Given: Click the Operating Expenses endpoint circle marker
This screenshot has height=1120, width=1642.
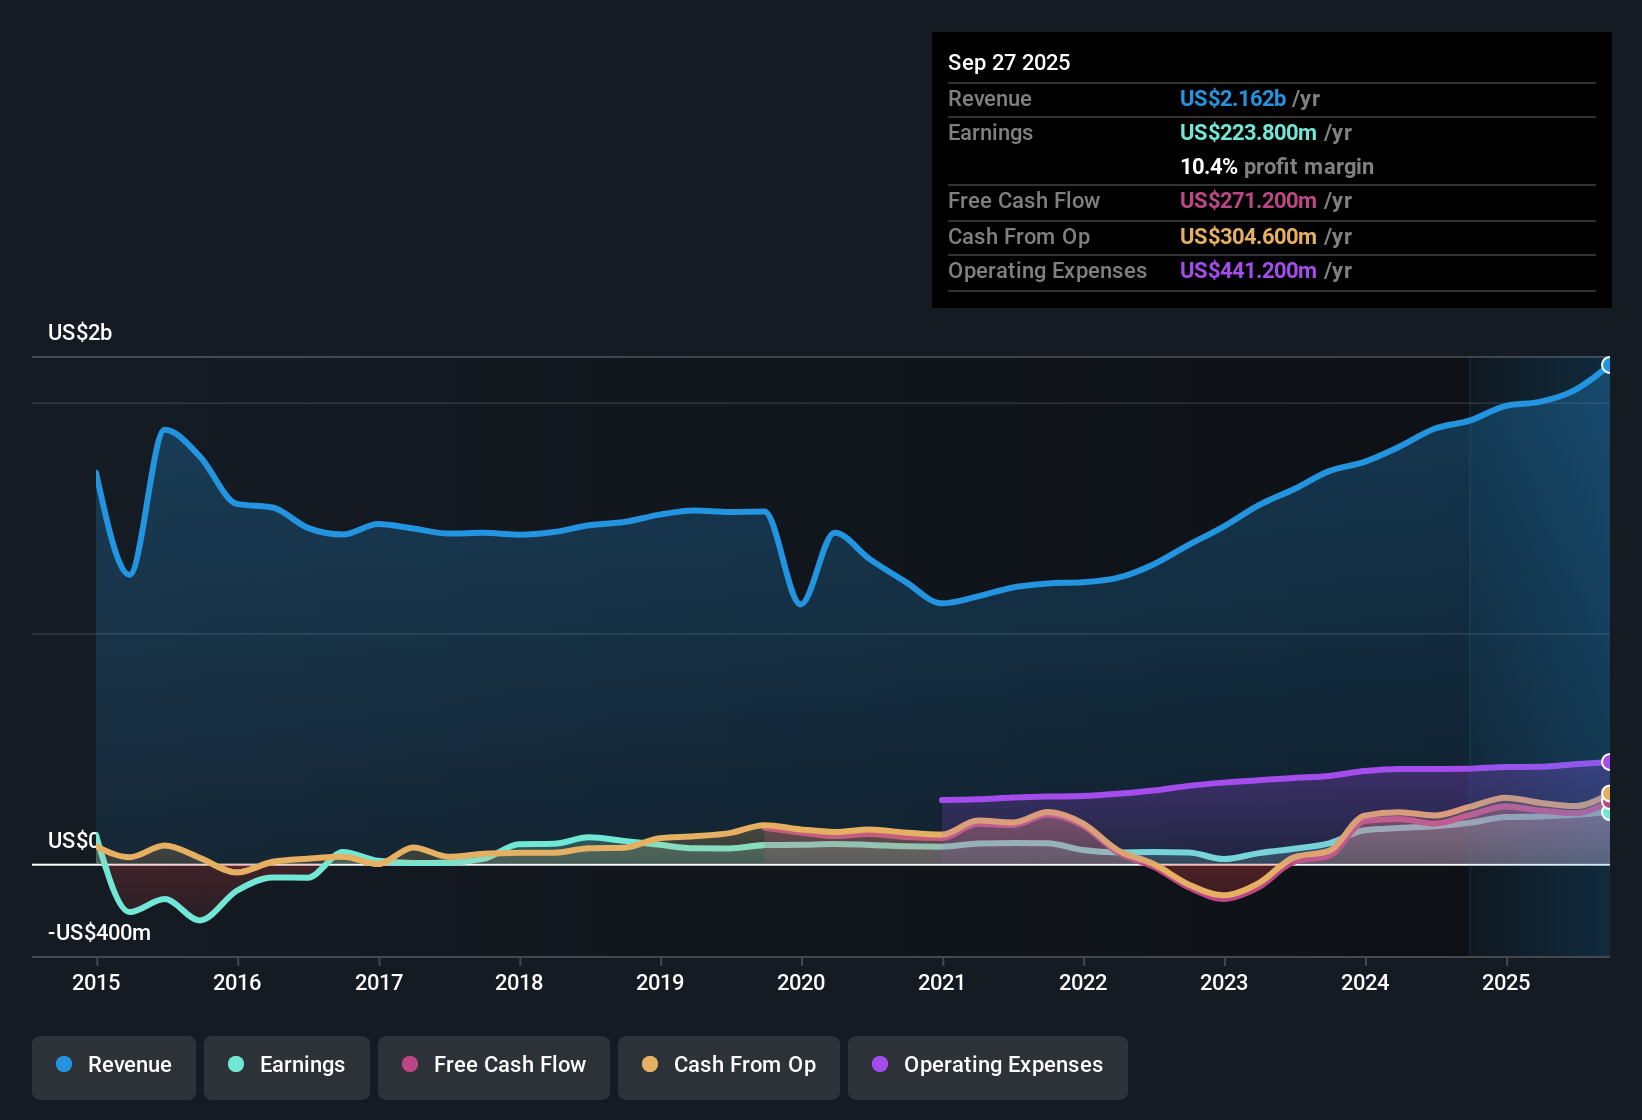Looking at the screenshot, I should [x=1608, y=763].
